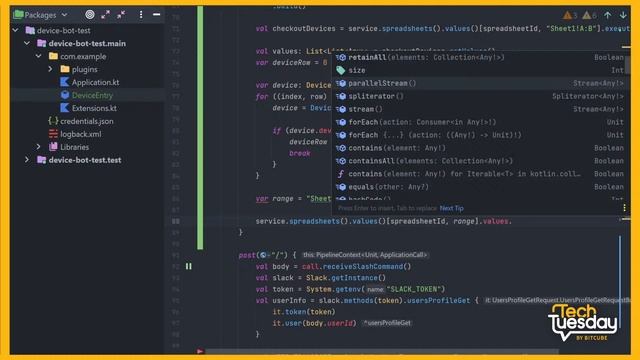This screenshot has height=360, width=640.
Task: Expand the plugins folder
Action: (x=50, y=69)
